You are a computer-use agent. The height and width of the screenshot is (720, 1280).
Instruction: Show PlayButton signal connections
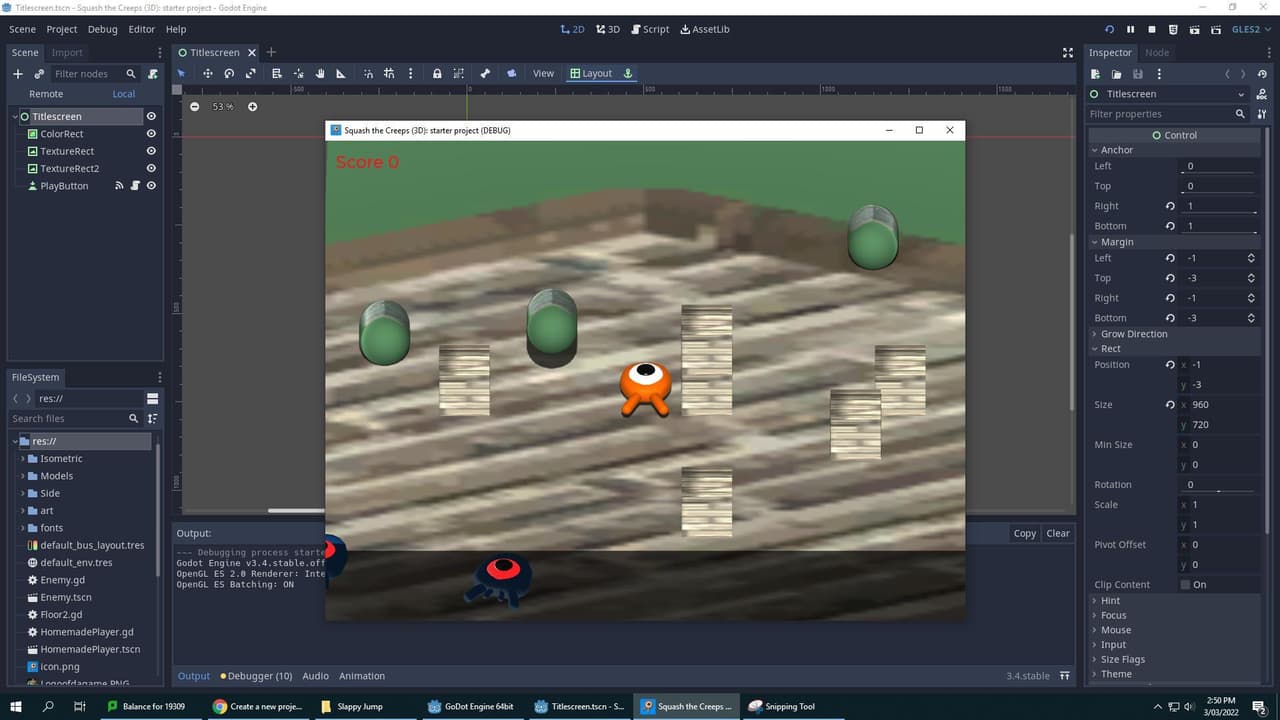(x=119, y=186)
